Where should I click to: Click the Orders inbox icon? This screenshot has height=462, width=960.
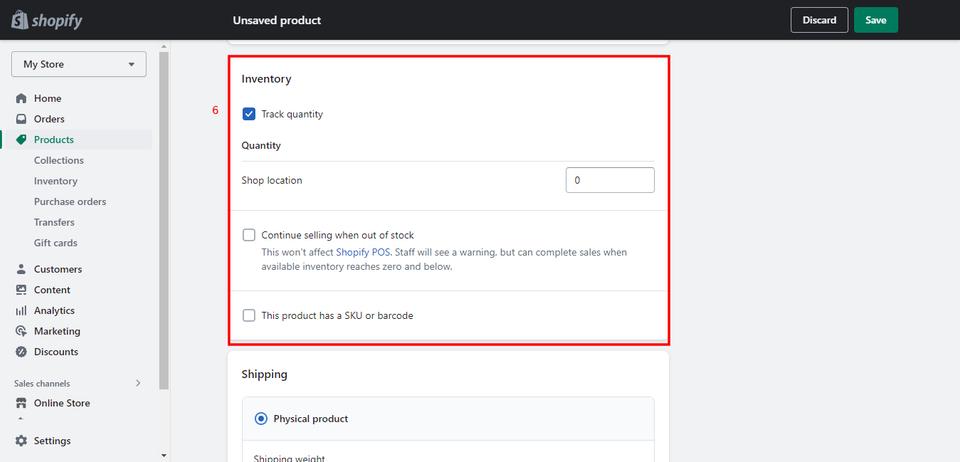[x=21, y=119]
